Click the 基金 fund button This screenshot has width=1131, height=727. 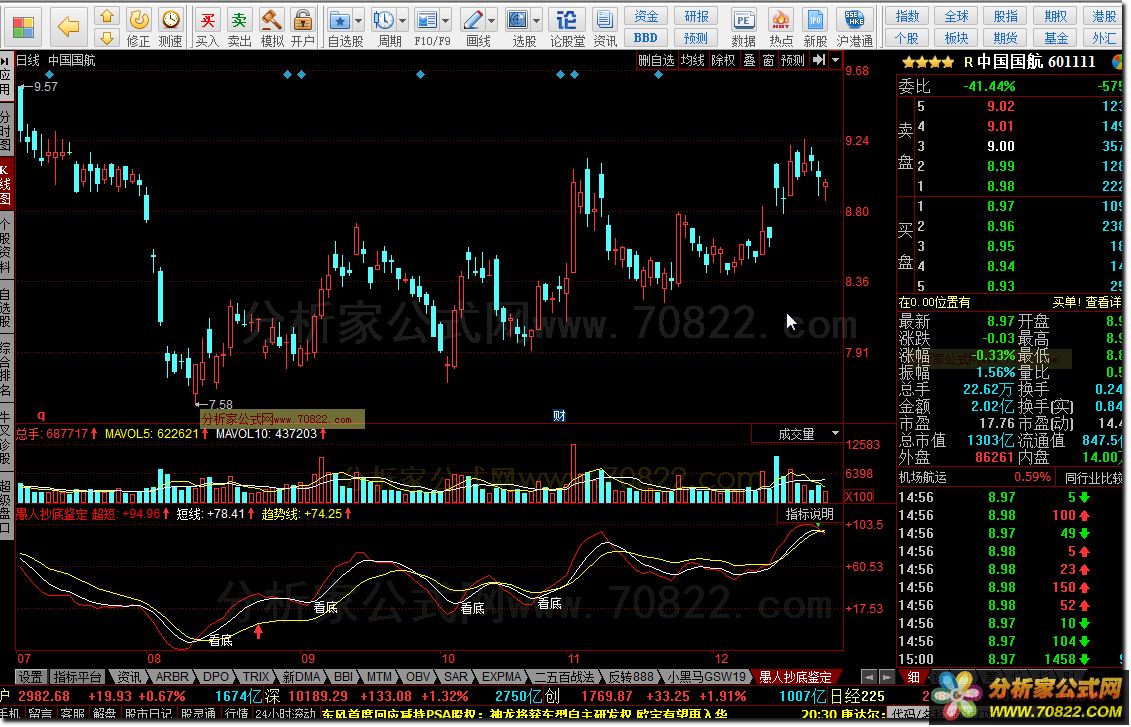[1055, 38]
